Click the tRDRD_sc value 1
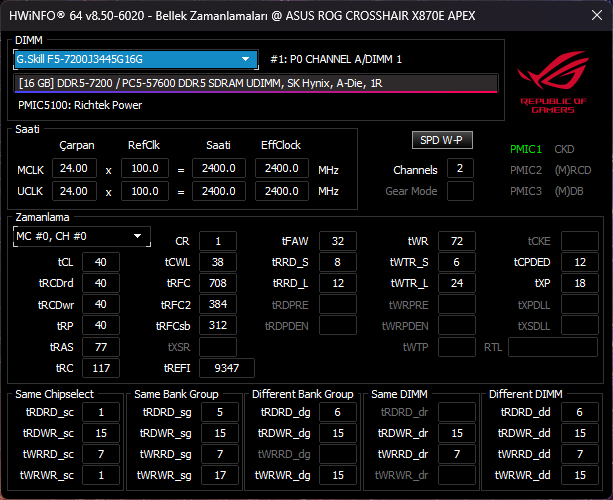The height and width of the screenshot is (500, 613). pyautogui.click(x=101, y=412)
